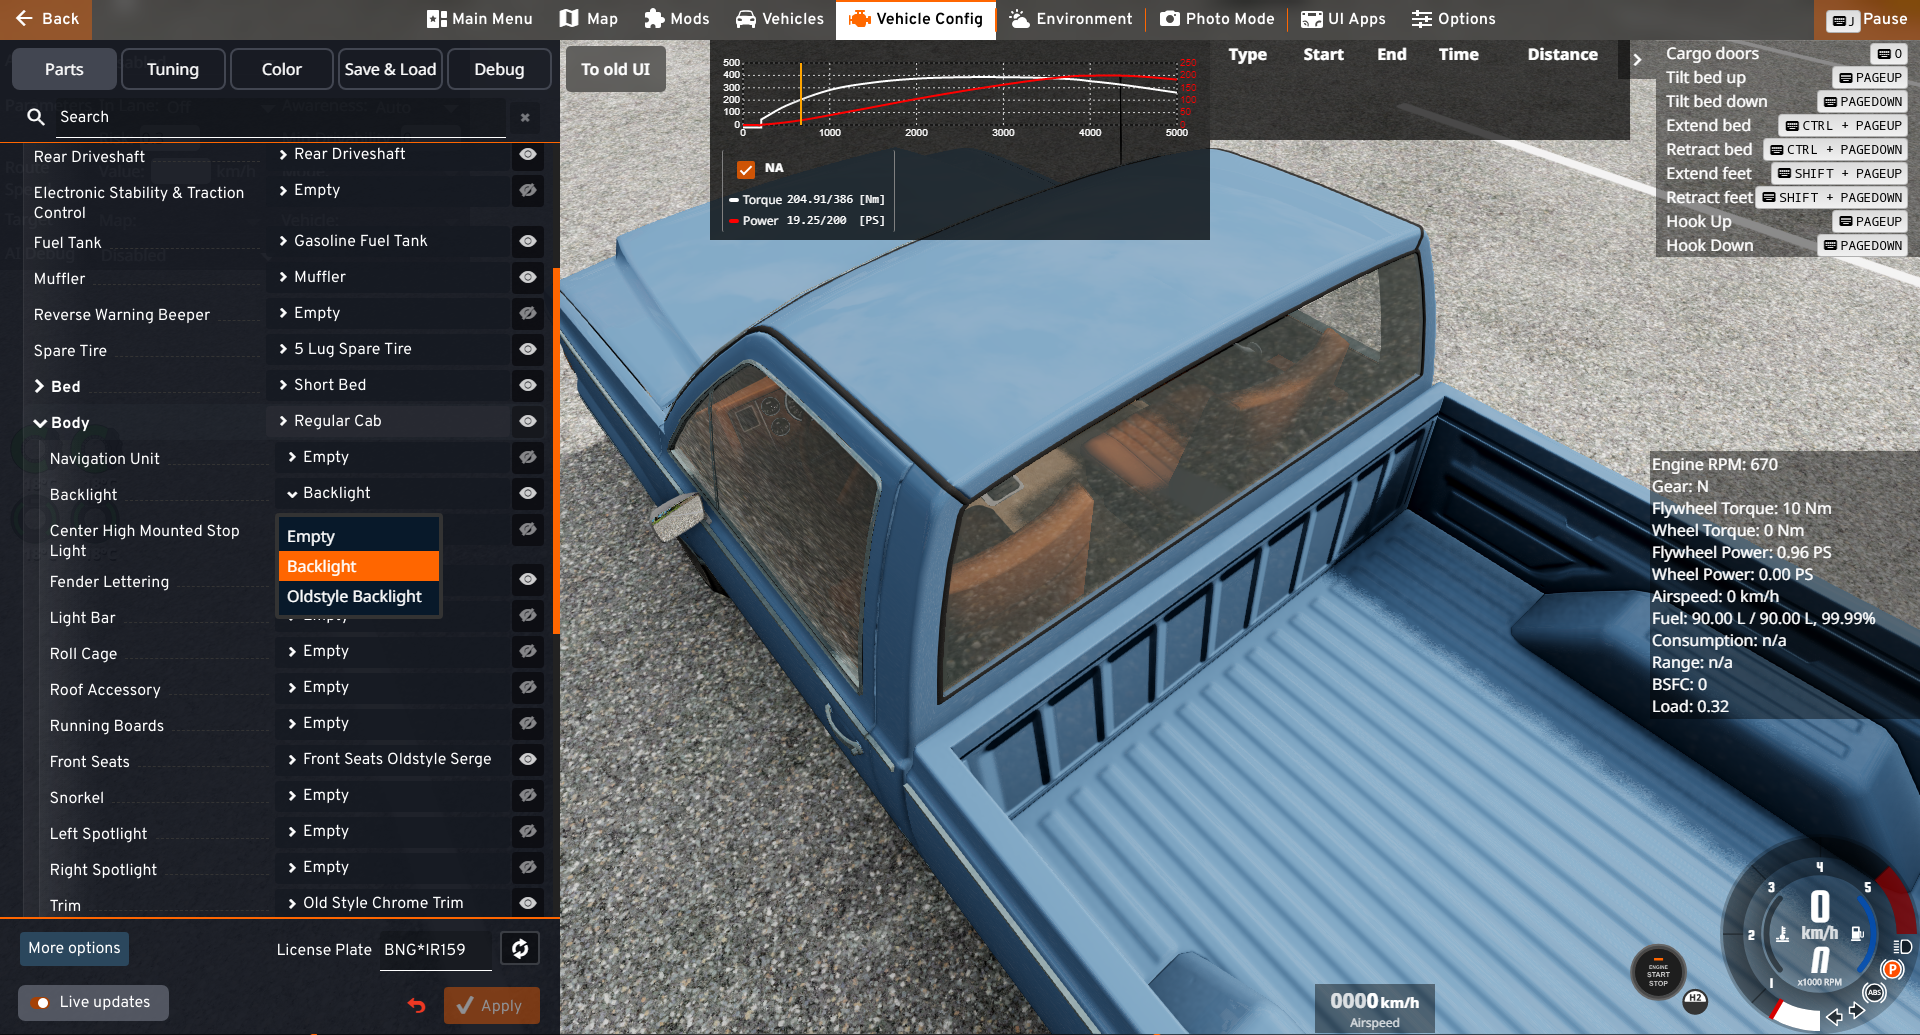Collapse the Body tree group

40,423
